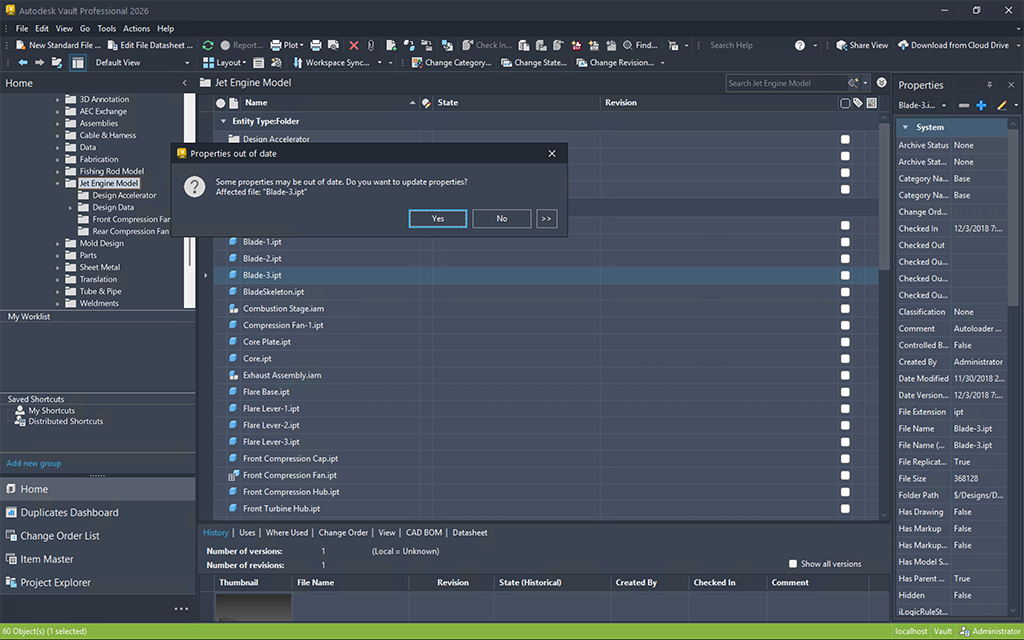This screenshot has width=1024, height=640.
Task: Tick the checkbox for Blade-1.ipt row
Action: point(845,242)
